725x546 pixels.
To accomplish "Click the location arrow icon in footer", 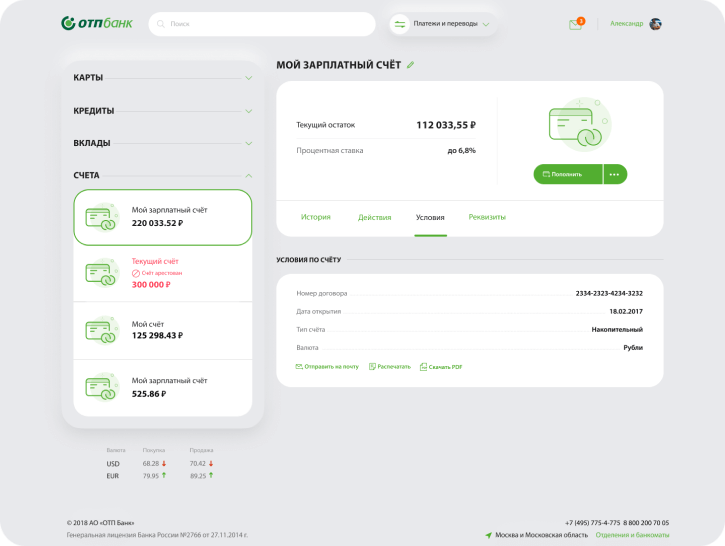I will click(489, 535).
